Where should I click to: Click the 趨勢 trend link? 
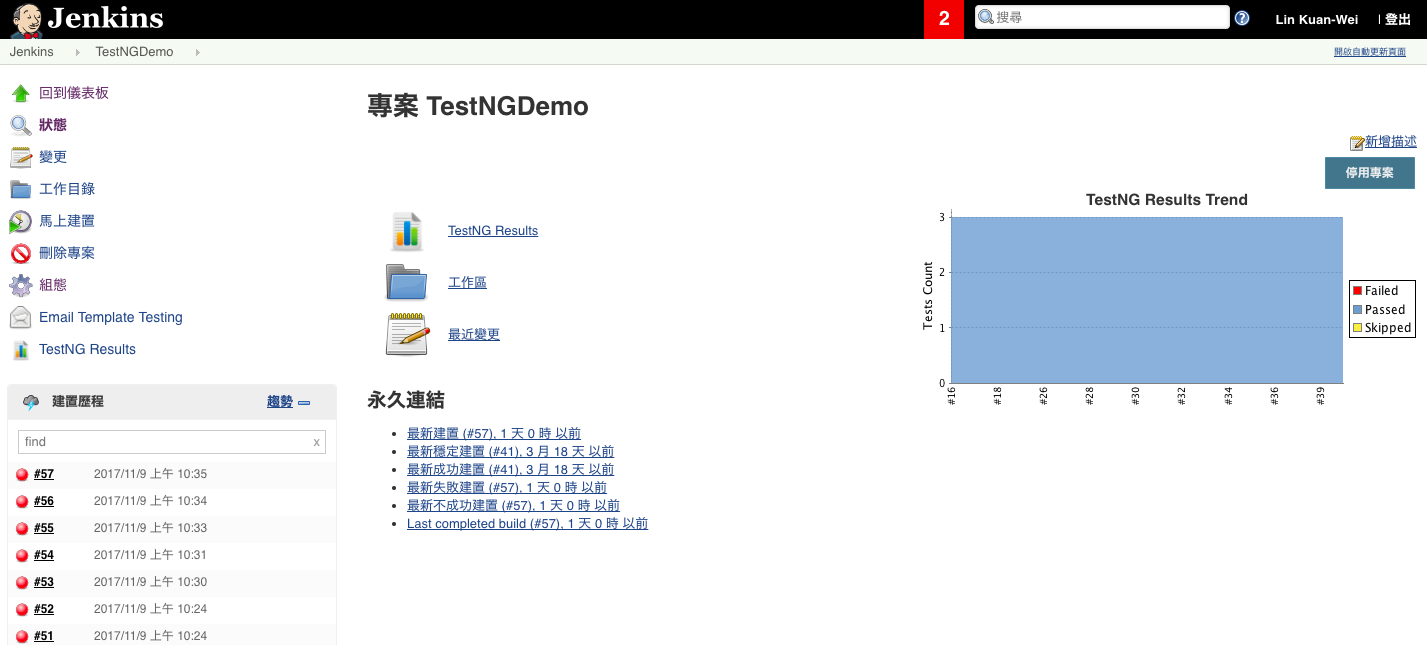tap(280, 401)
